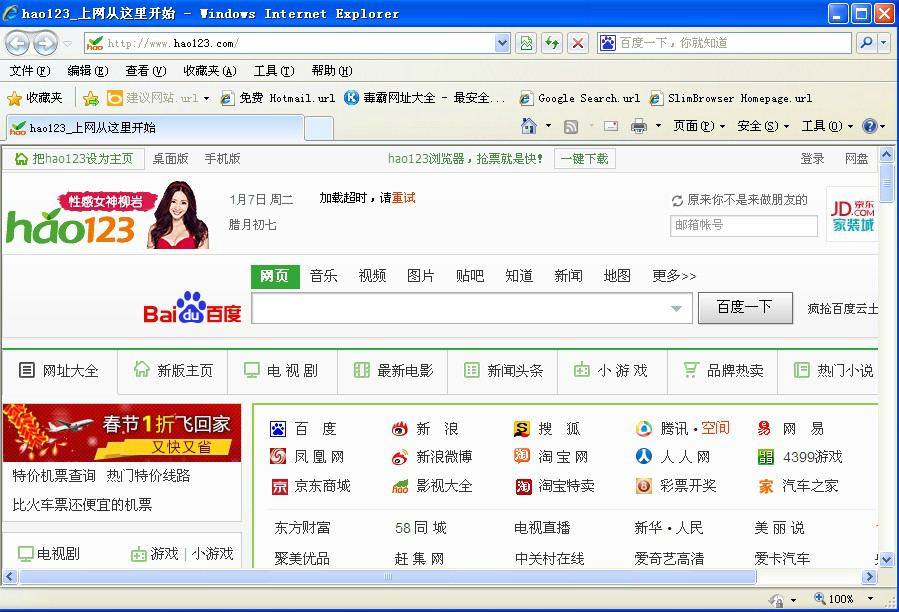Click the RSS feeds icon
The image size is (899, 612).
click(572, 125)
